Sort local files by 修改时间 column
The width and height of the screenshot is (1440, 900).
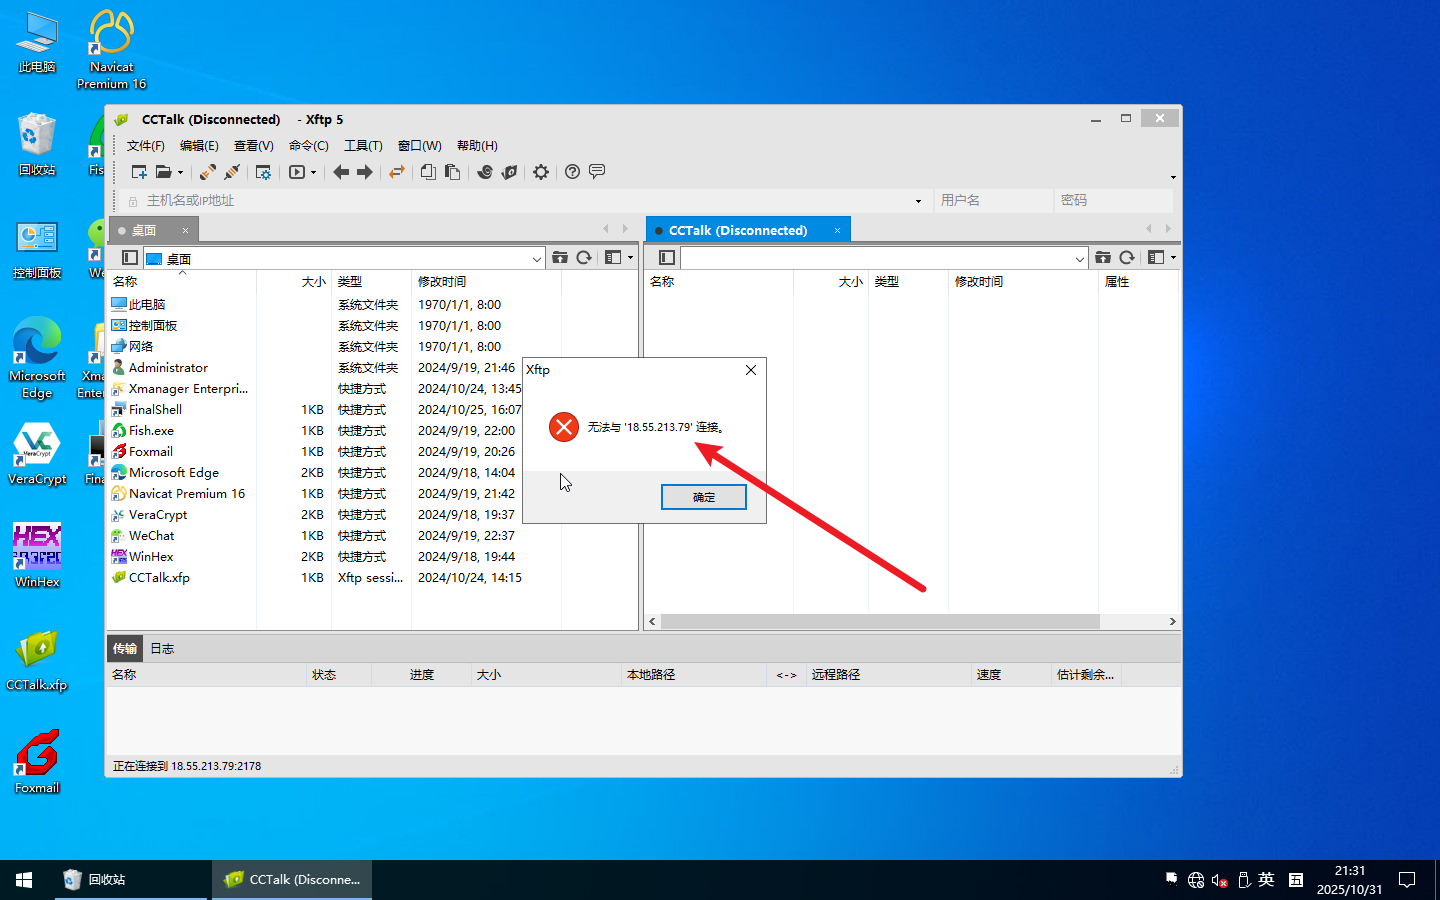click(442, 282)
